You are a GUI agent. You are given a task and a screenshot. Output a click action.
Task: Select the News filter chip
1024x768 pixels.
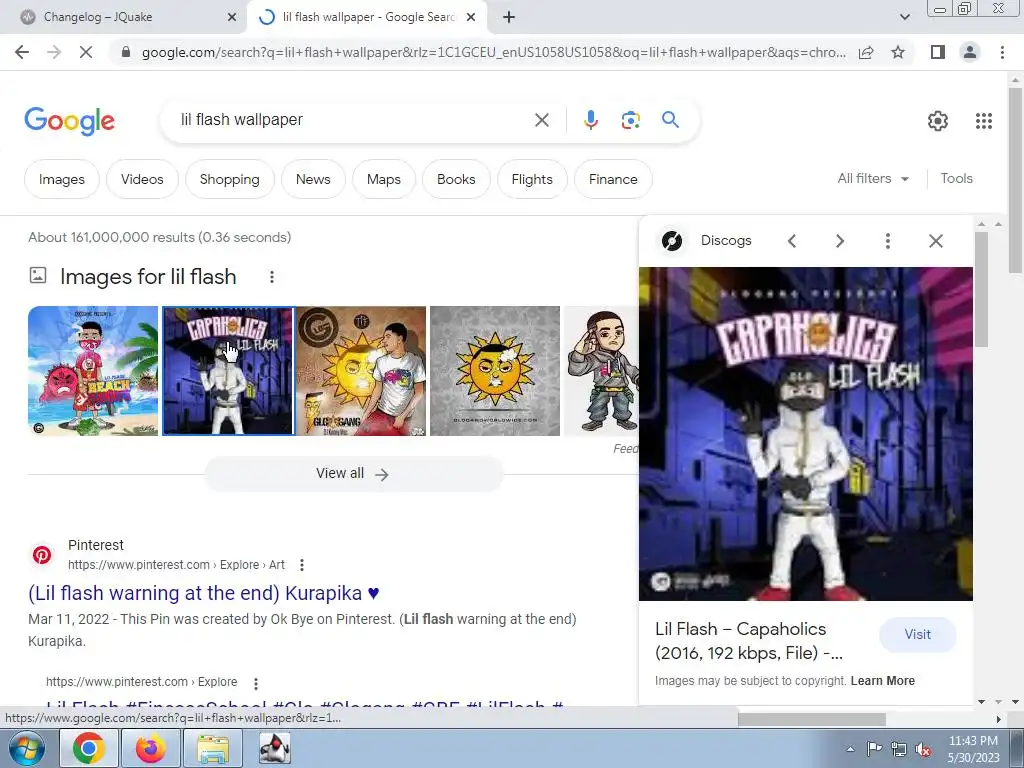313,179
